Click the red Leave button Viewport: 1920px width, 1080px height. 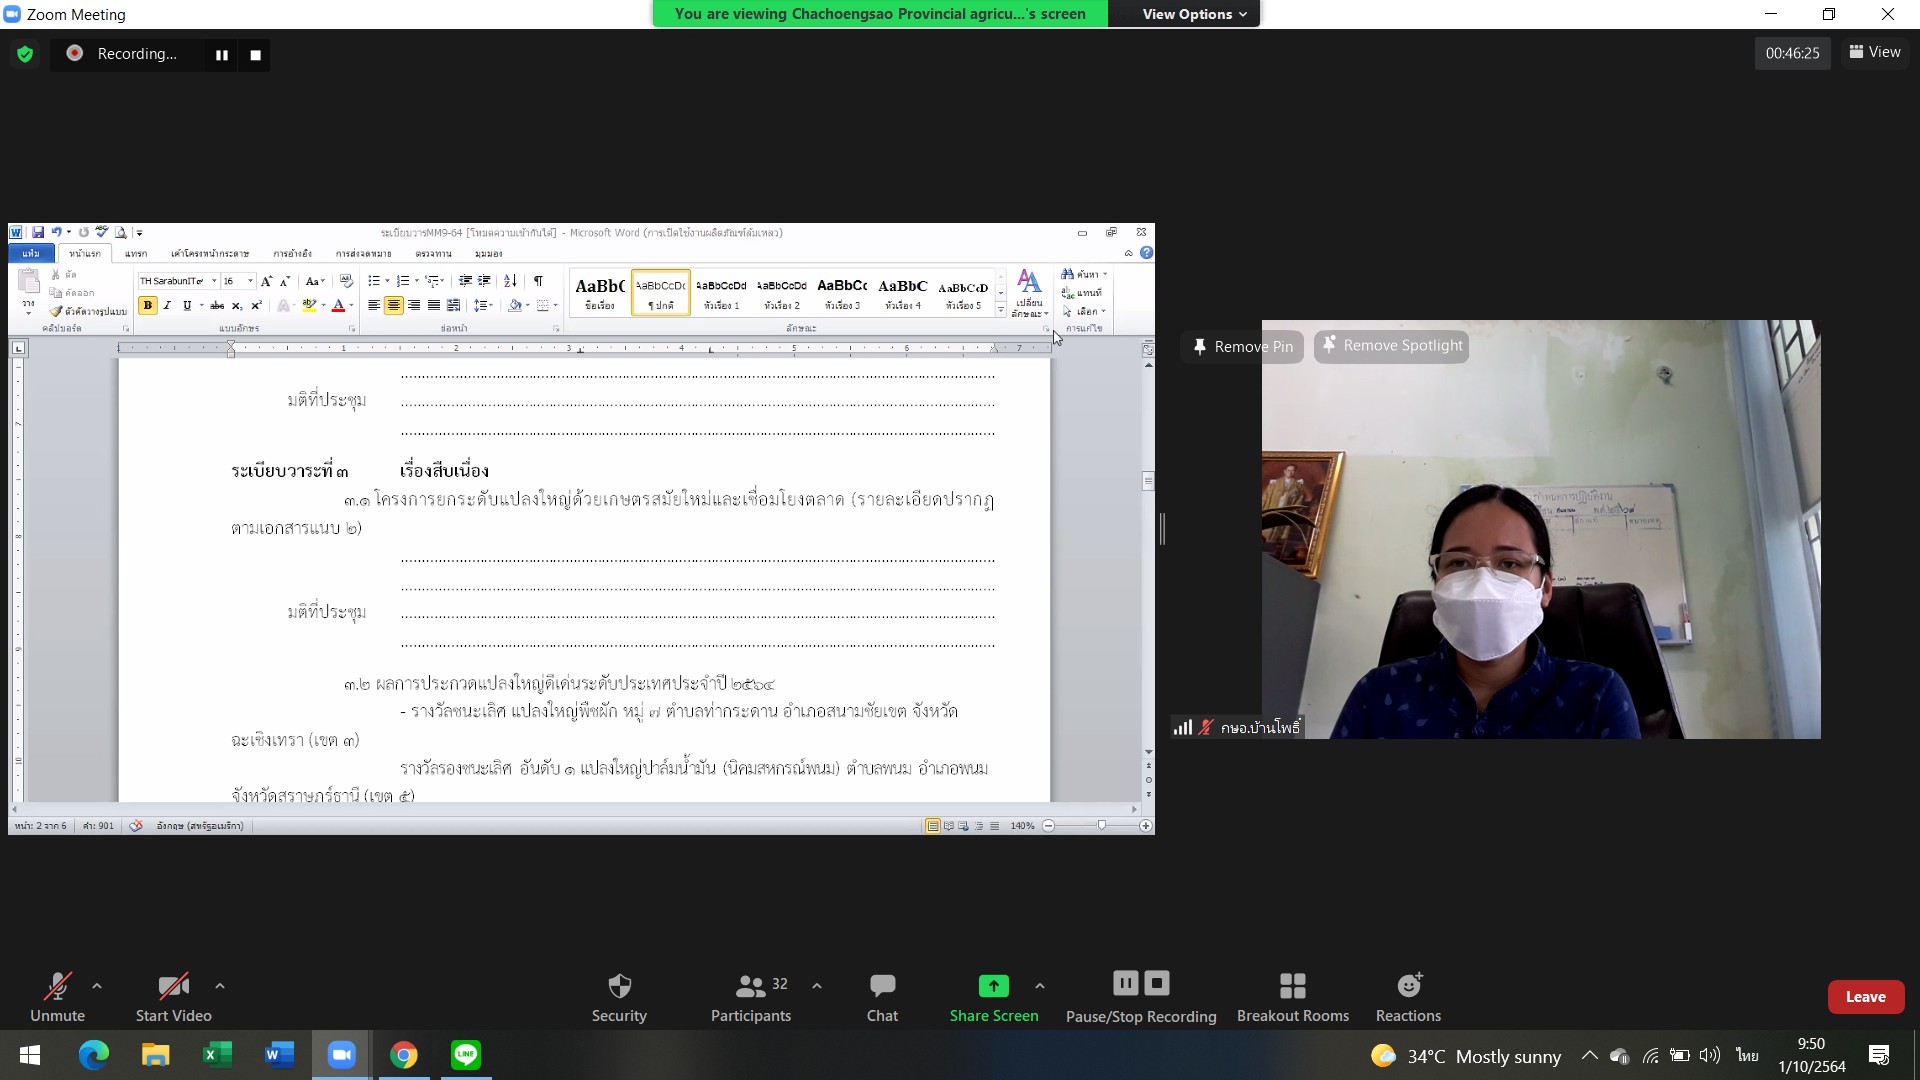coord(1865,997)
